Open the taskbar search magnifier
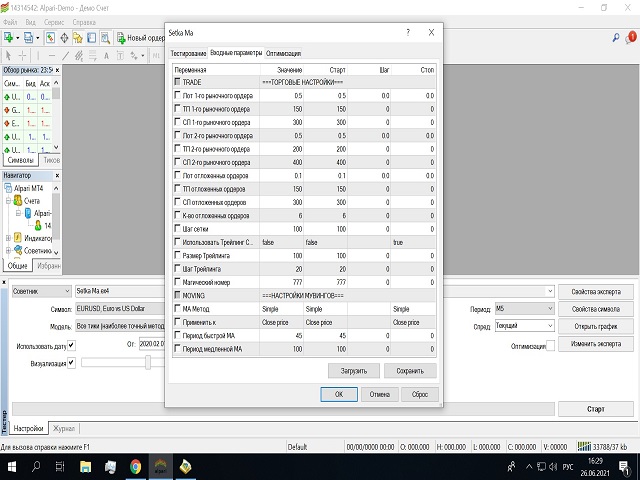 click(x=36, y=466)
